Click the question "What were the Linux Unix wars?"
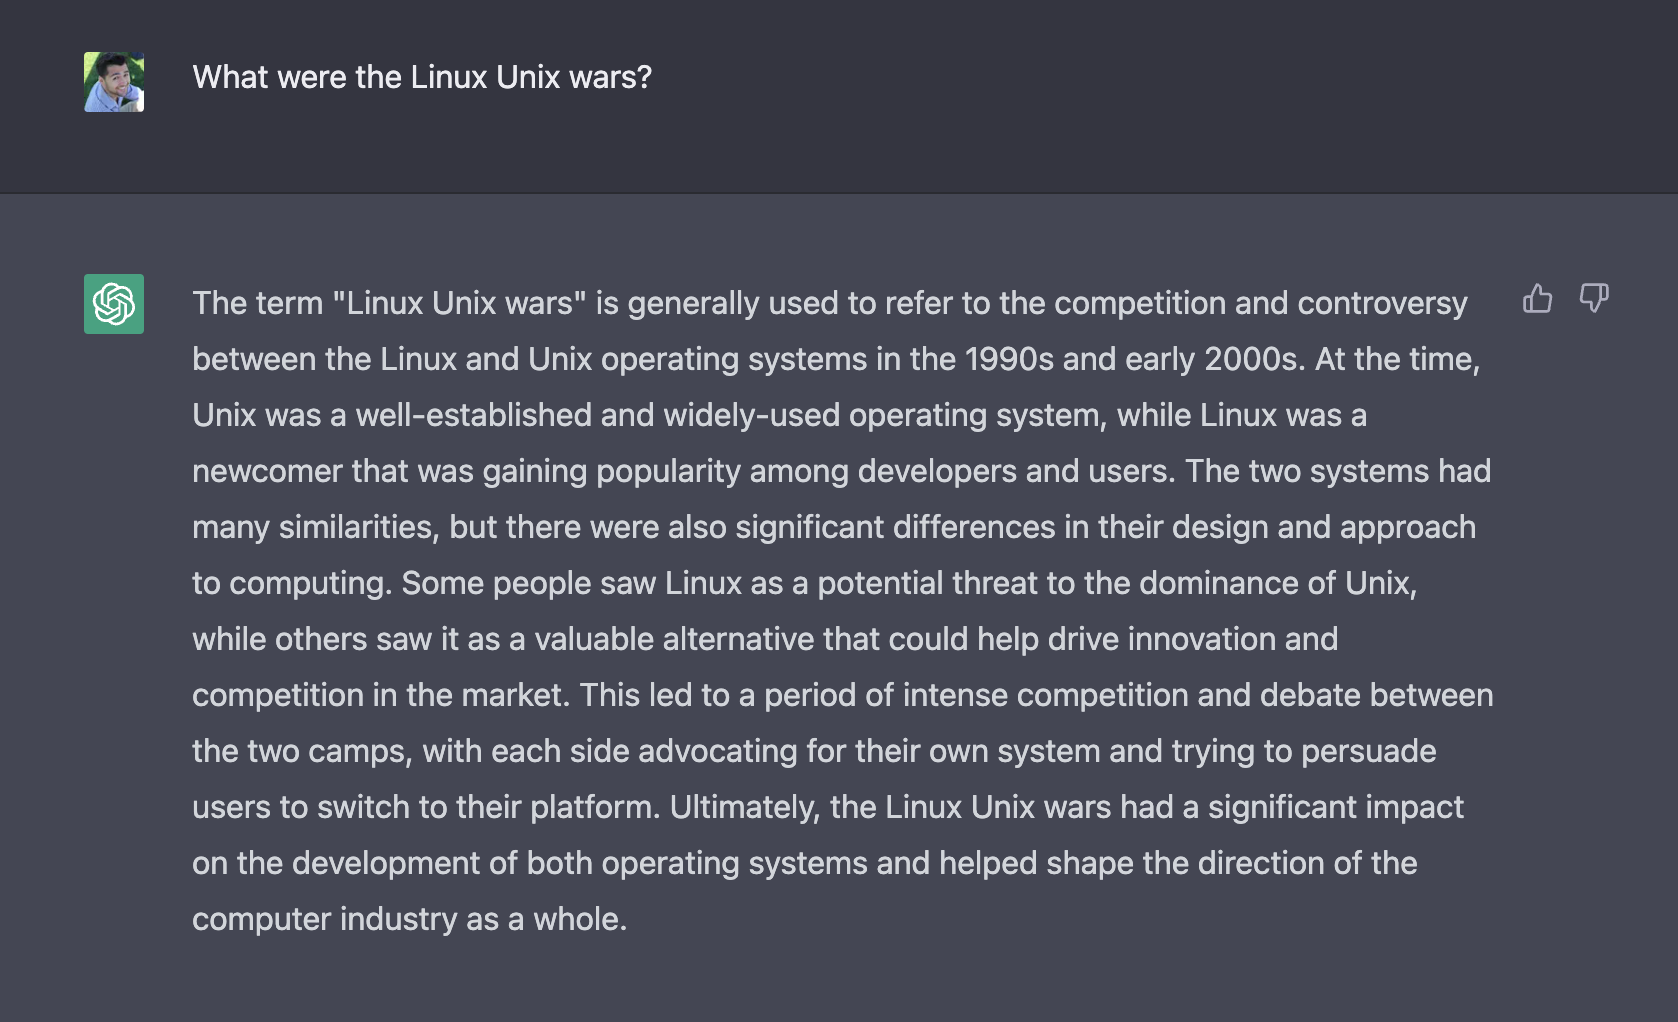The height and width of the screenshot is (1022, 1678). 421,77
